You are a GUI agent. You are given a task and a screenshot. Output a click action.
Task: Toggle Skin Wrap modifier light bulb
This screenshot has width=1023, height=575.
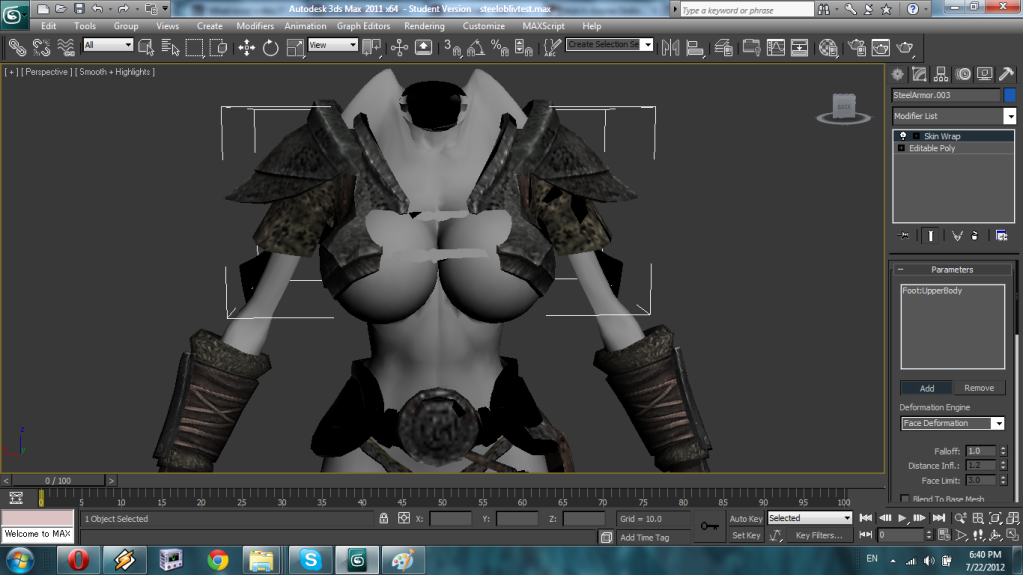click(x=903, y=136)
